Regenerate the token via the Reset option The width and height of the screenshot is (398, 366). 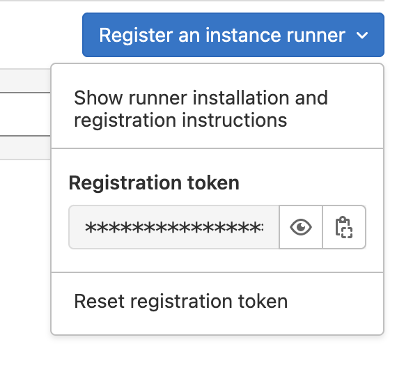217,301
